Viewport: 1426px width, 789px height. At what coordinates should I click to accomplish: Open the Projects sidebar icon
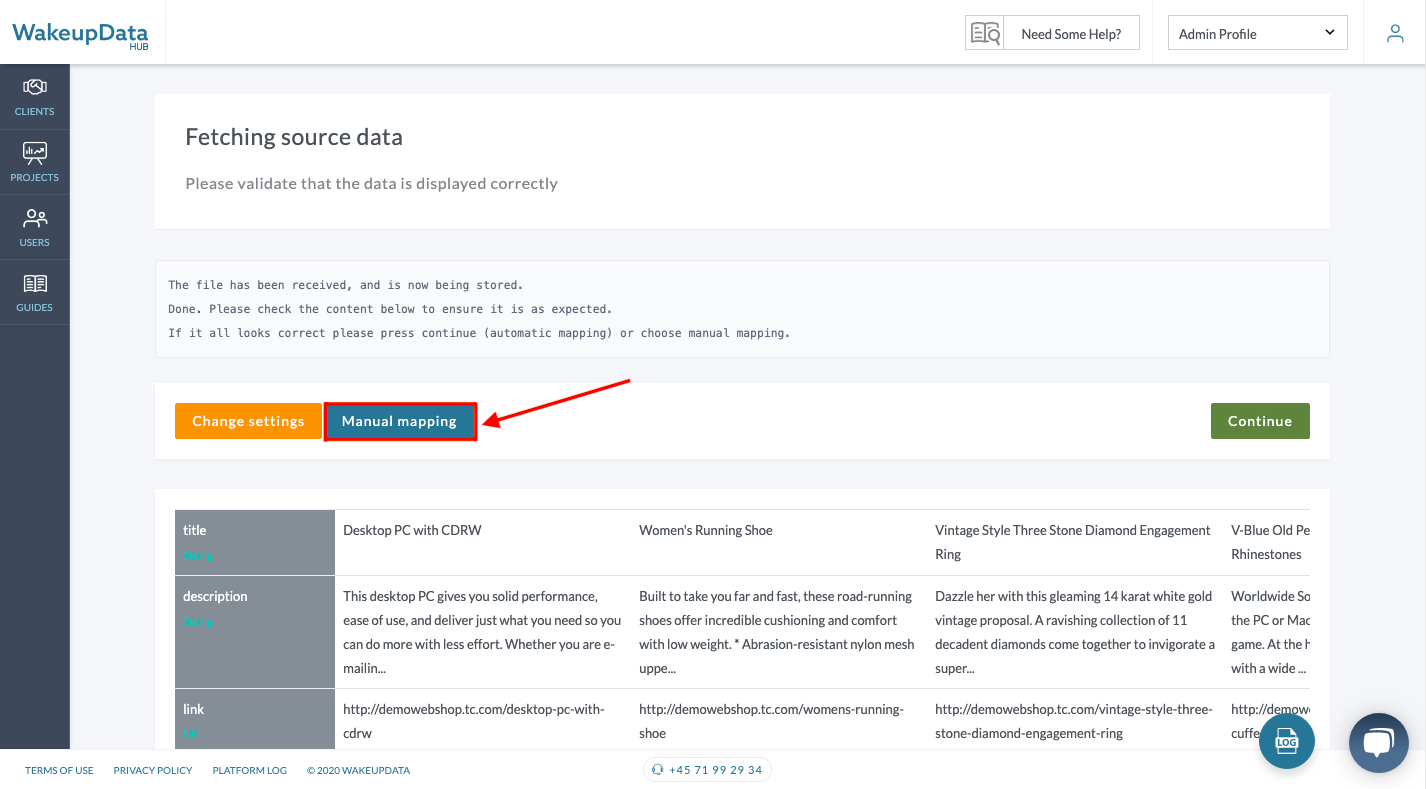(x=34, y=153)
